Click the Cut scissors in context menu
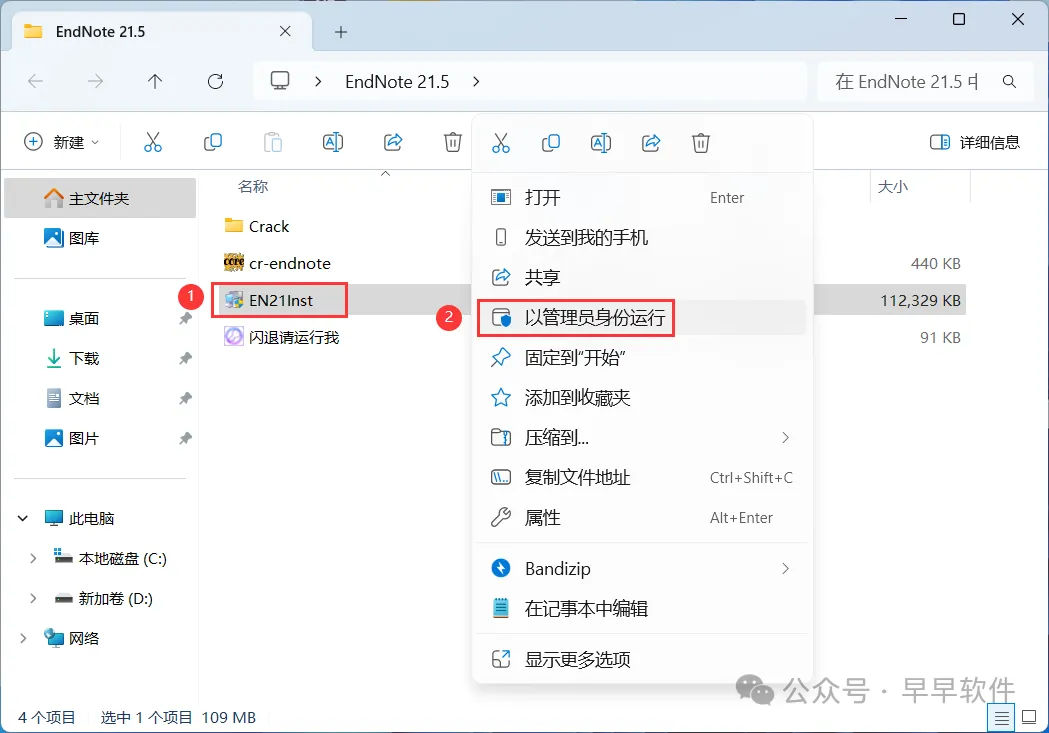The width and height of the screenshot is (1049, 733). (x=500, y=142)
